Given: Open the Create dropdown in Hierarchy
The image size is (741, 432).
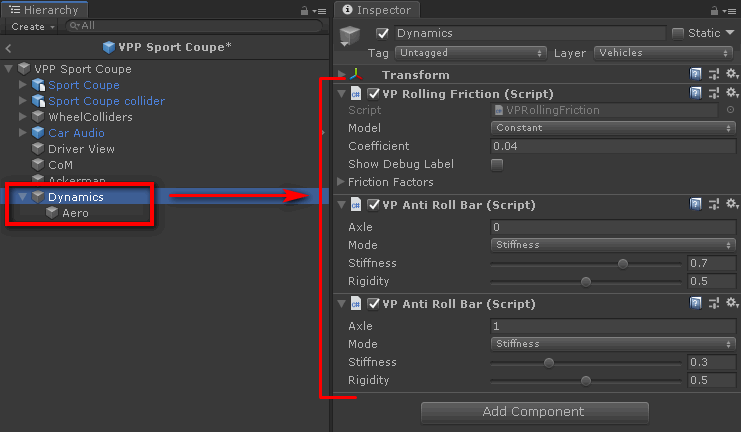Looking at the screenshot, I should (33, 26).
